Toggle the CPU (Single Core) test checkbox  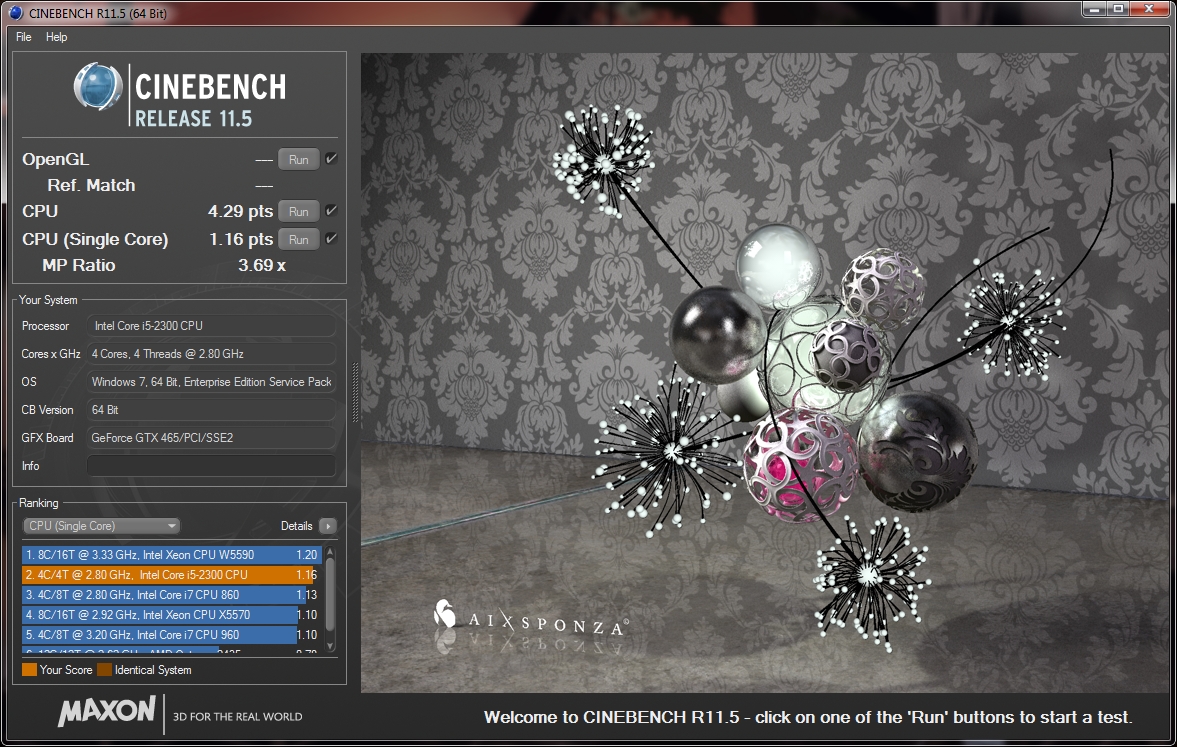(x=331, y=239)
